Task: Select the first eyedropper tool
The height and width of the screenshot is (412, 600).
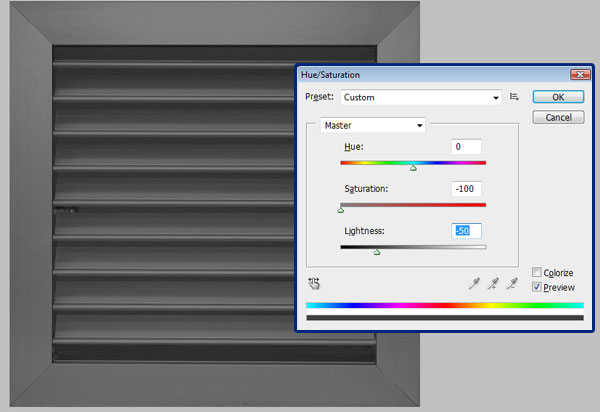Action: tap(474, 284)
